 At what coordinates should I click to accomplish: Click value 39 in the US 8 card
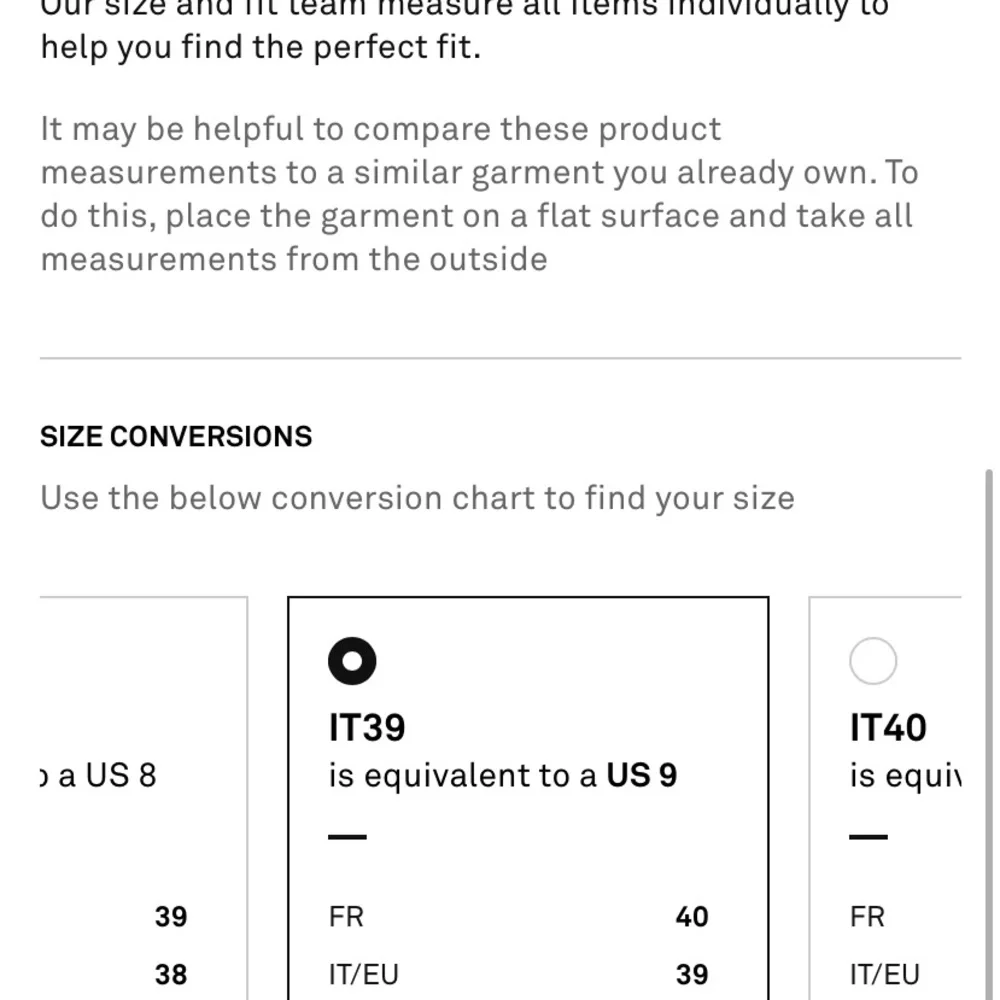tap(171, 917)
